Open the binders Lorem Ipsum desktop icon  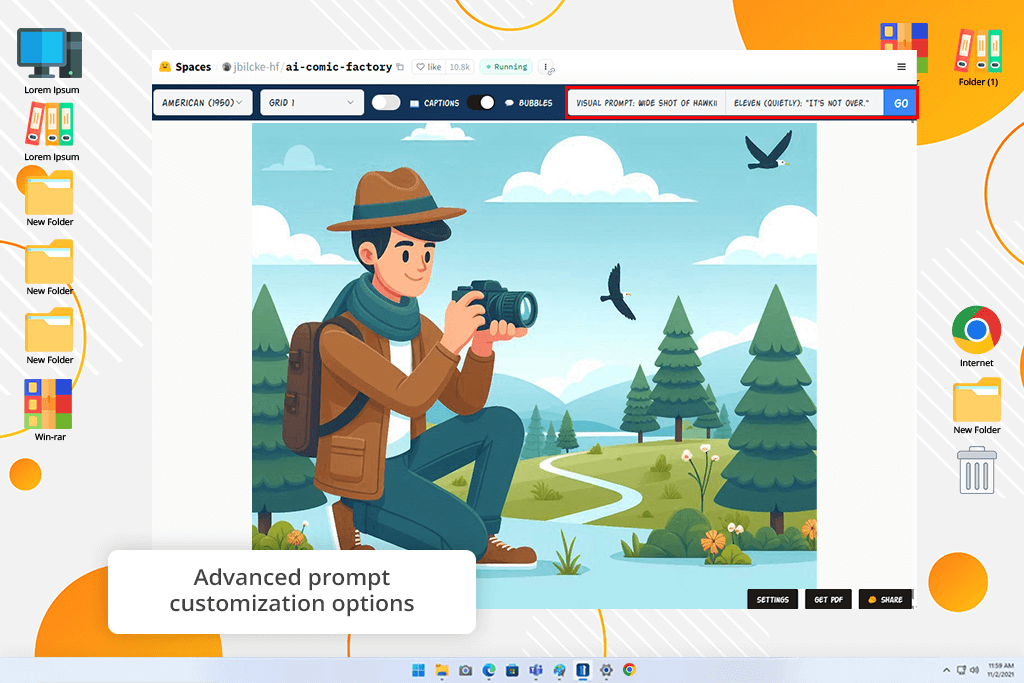pyautogui.click(x=51, y=132)
